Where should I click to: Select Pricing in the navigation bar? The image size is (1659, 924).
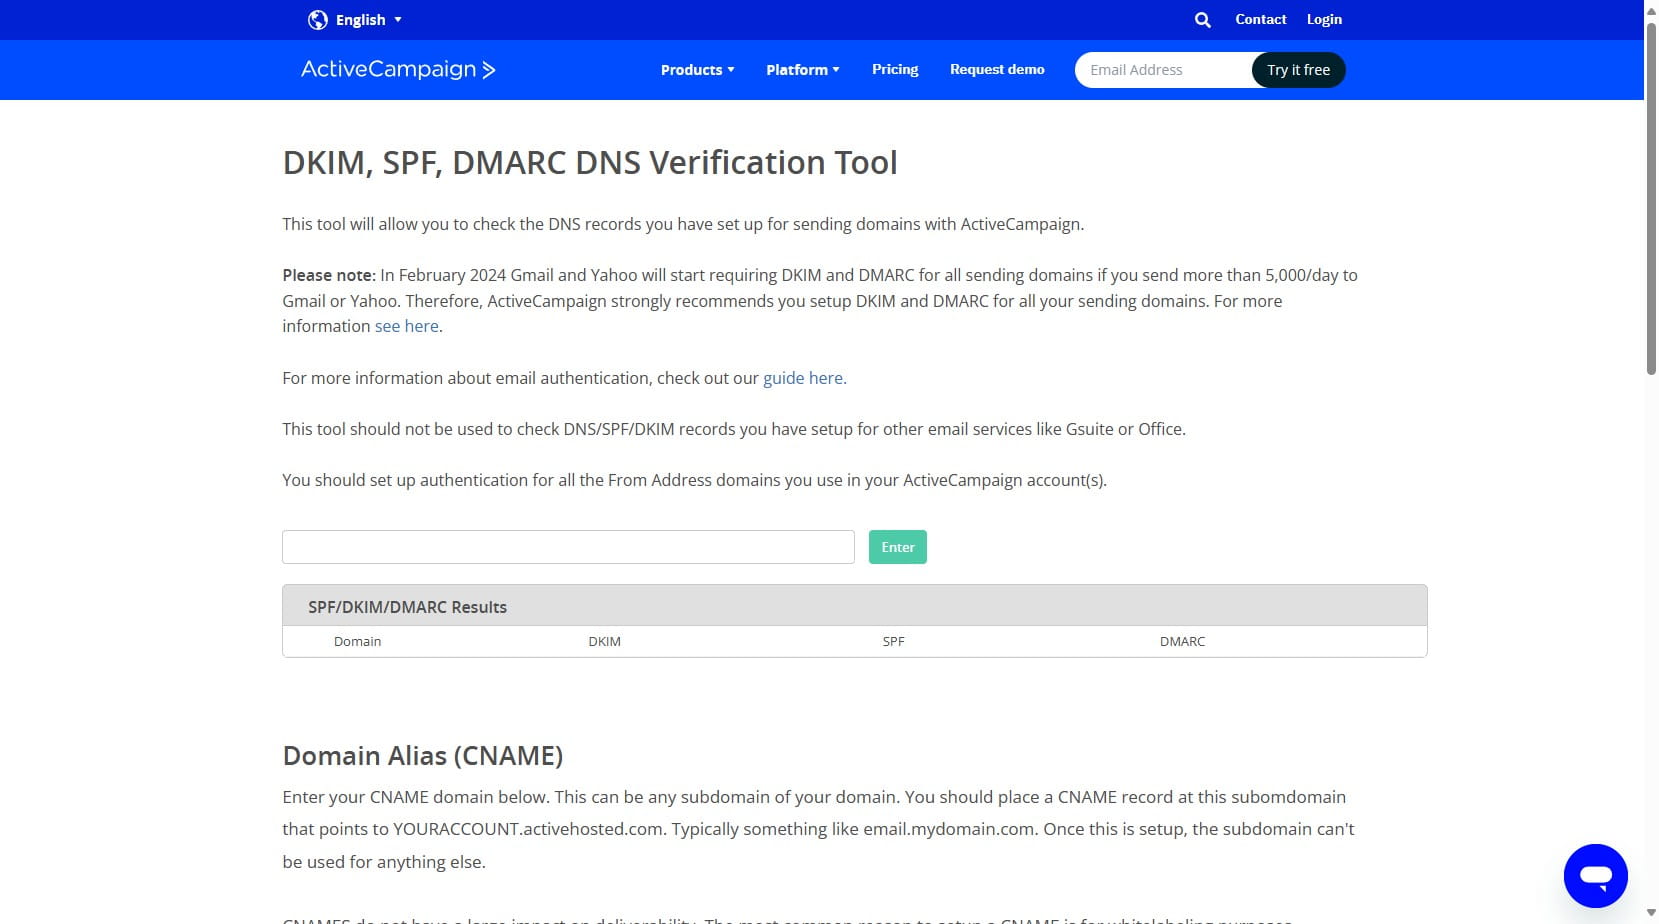tap(894, 69)
